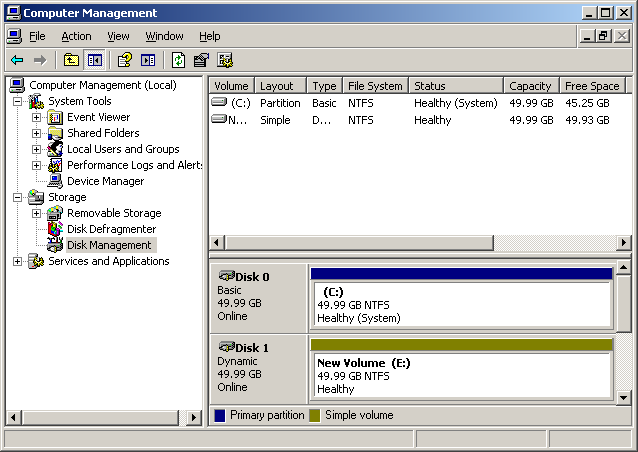This screenshot has width=638, height=452.
Task: Expand the Event Viewer node
Action: point(37,117)
